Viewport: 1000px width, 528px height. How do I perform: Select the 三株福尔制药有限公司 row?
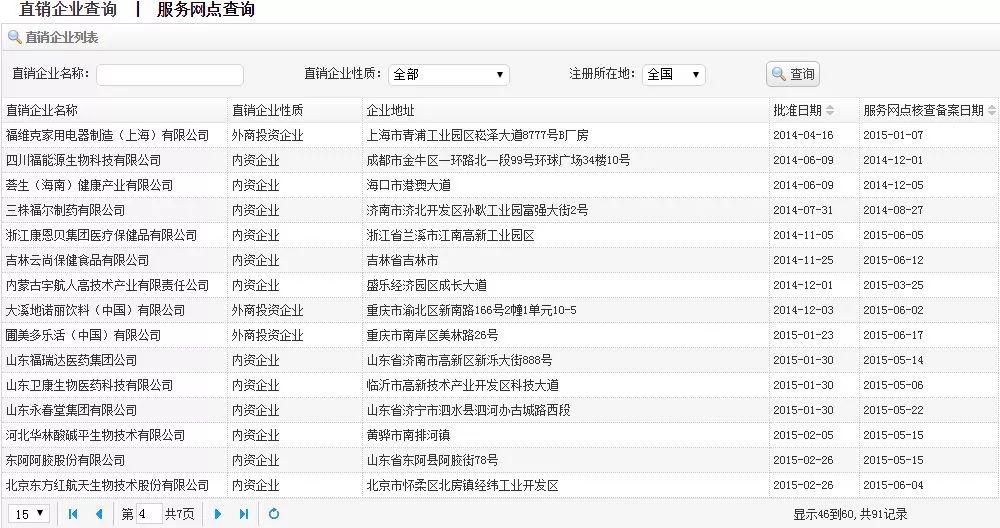66,210
